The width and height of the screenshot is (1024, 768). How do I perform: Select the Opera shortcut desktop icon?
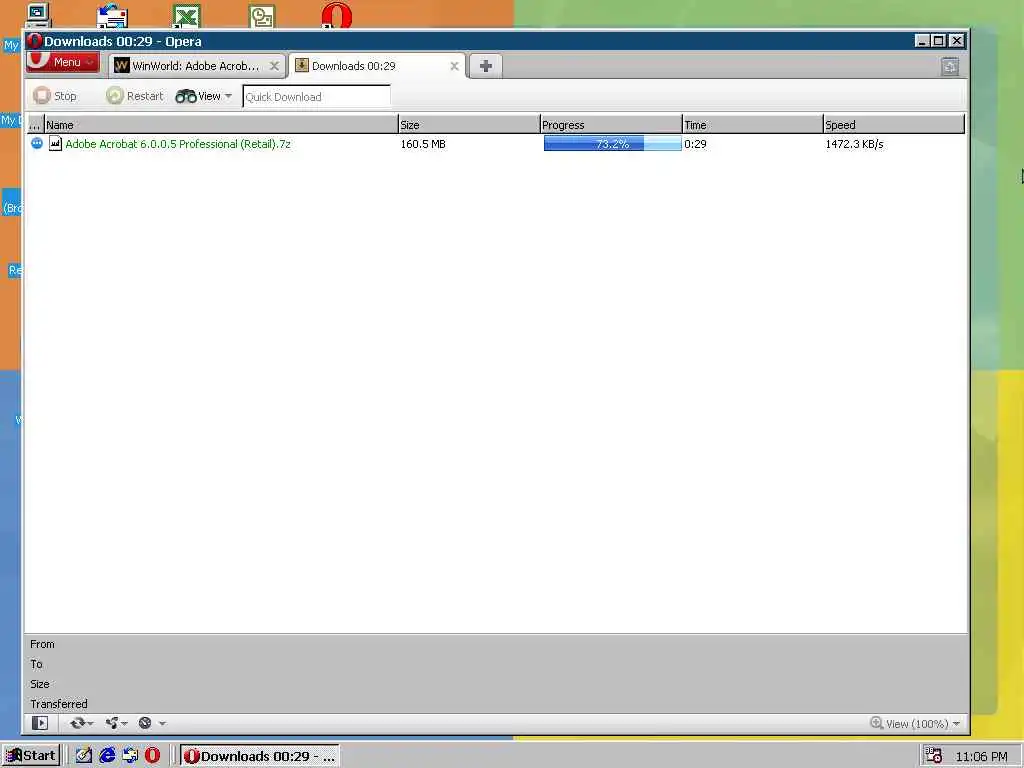click(x=336, y=15)
